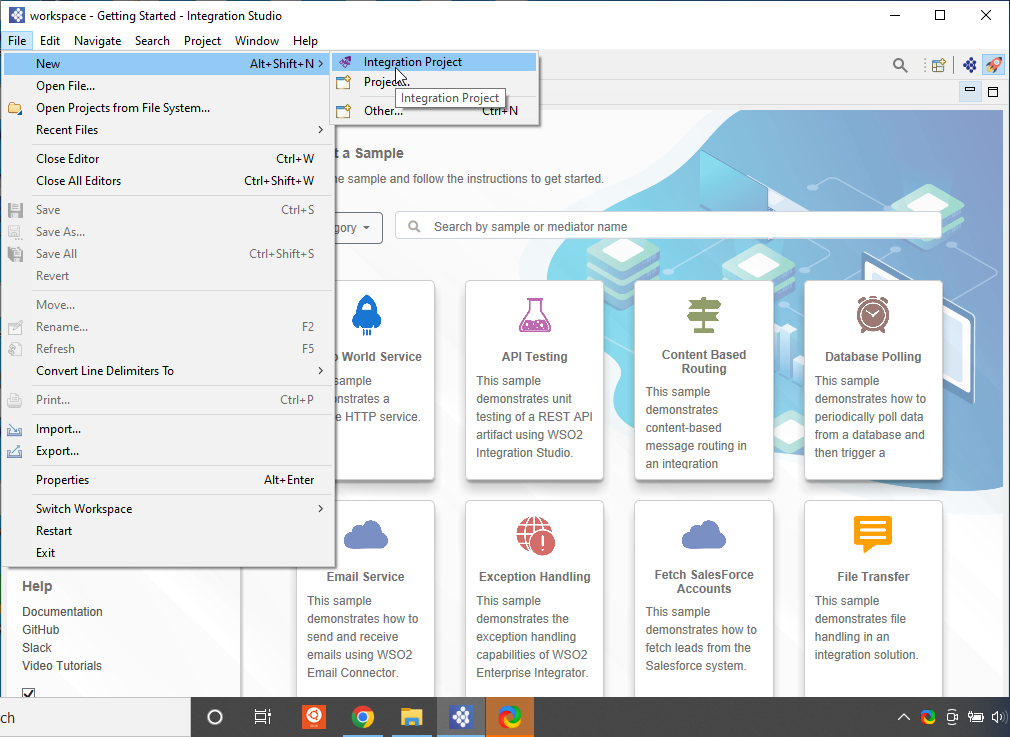Image resolution: width=1010 pixels, height=737 pixels.
Task: Open the Documentation help link
Action: tap(62, 611)
